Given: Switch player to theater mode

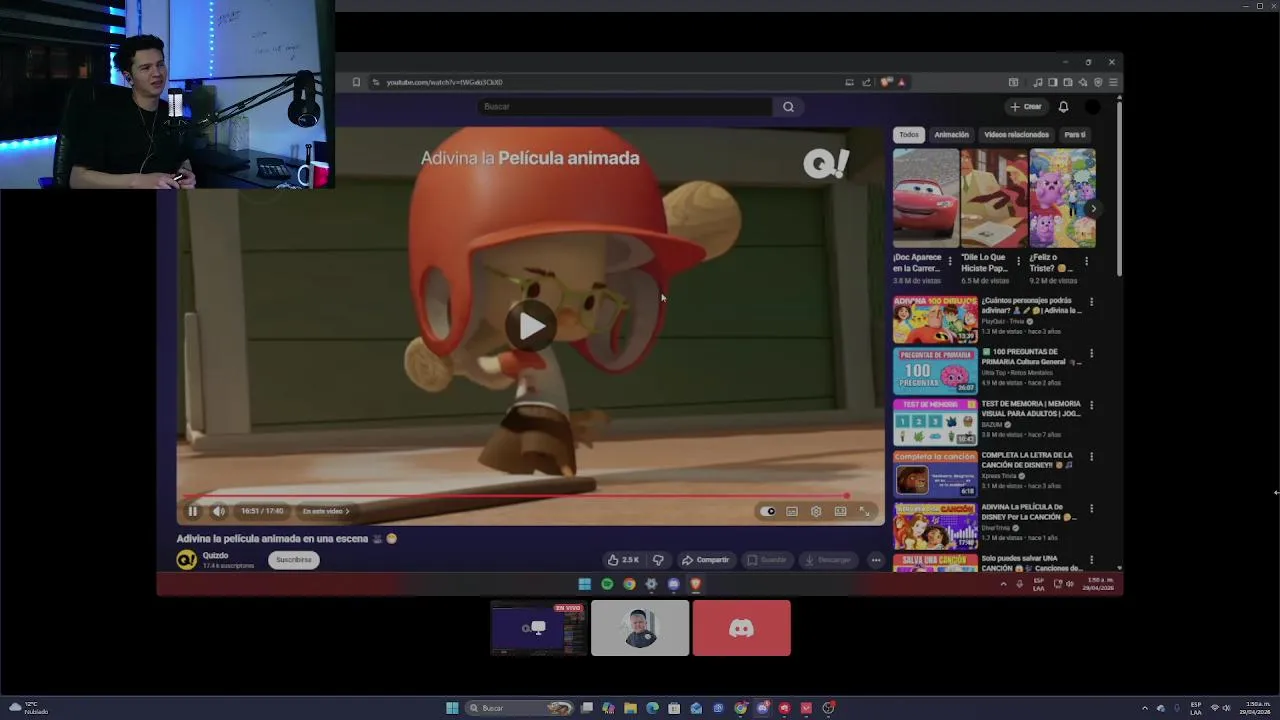Looking at the screenshot, I should click(840, 511).
